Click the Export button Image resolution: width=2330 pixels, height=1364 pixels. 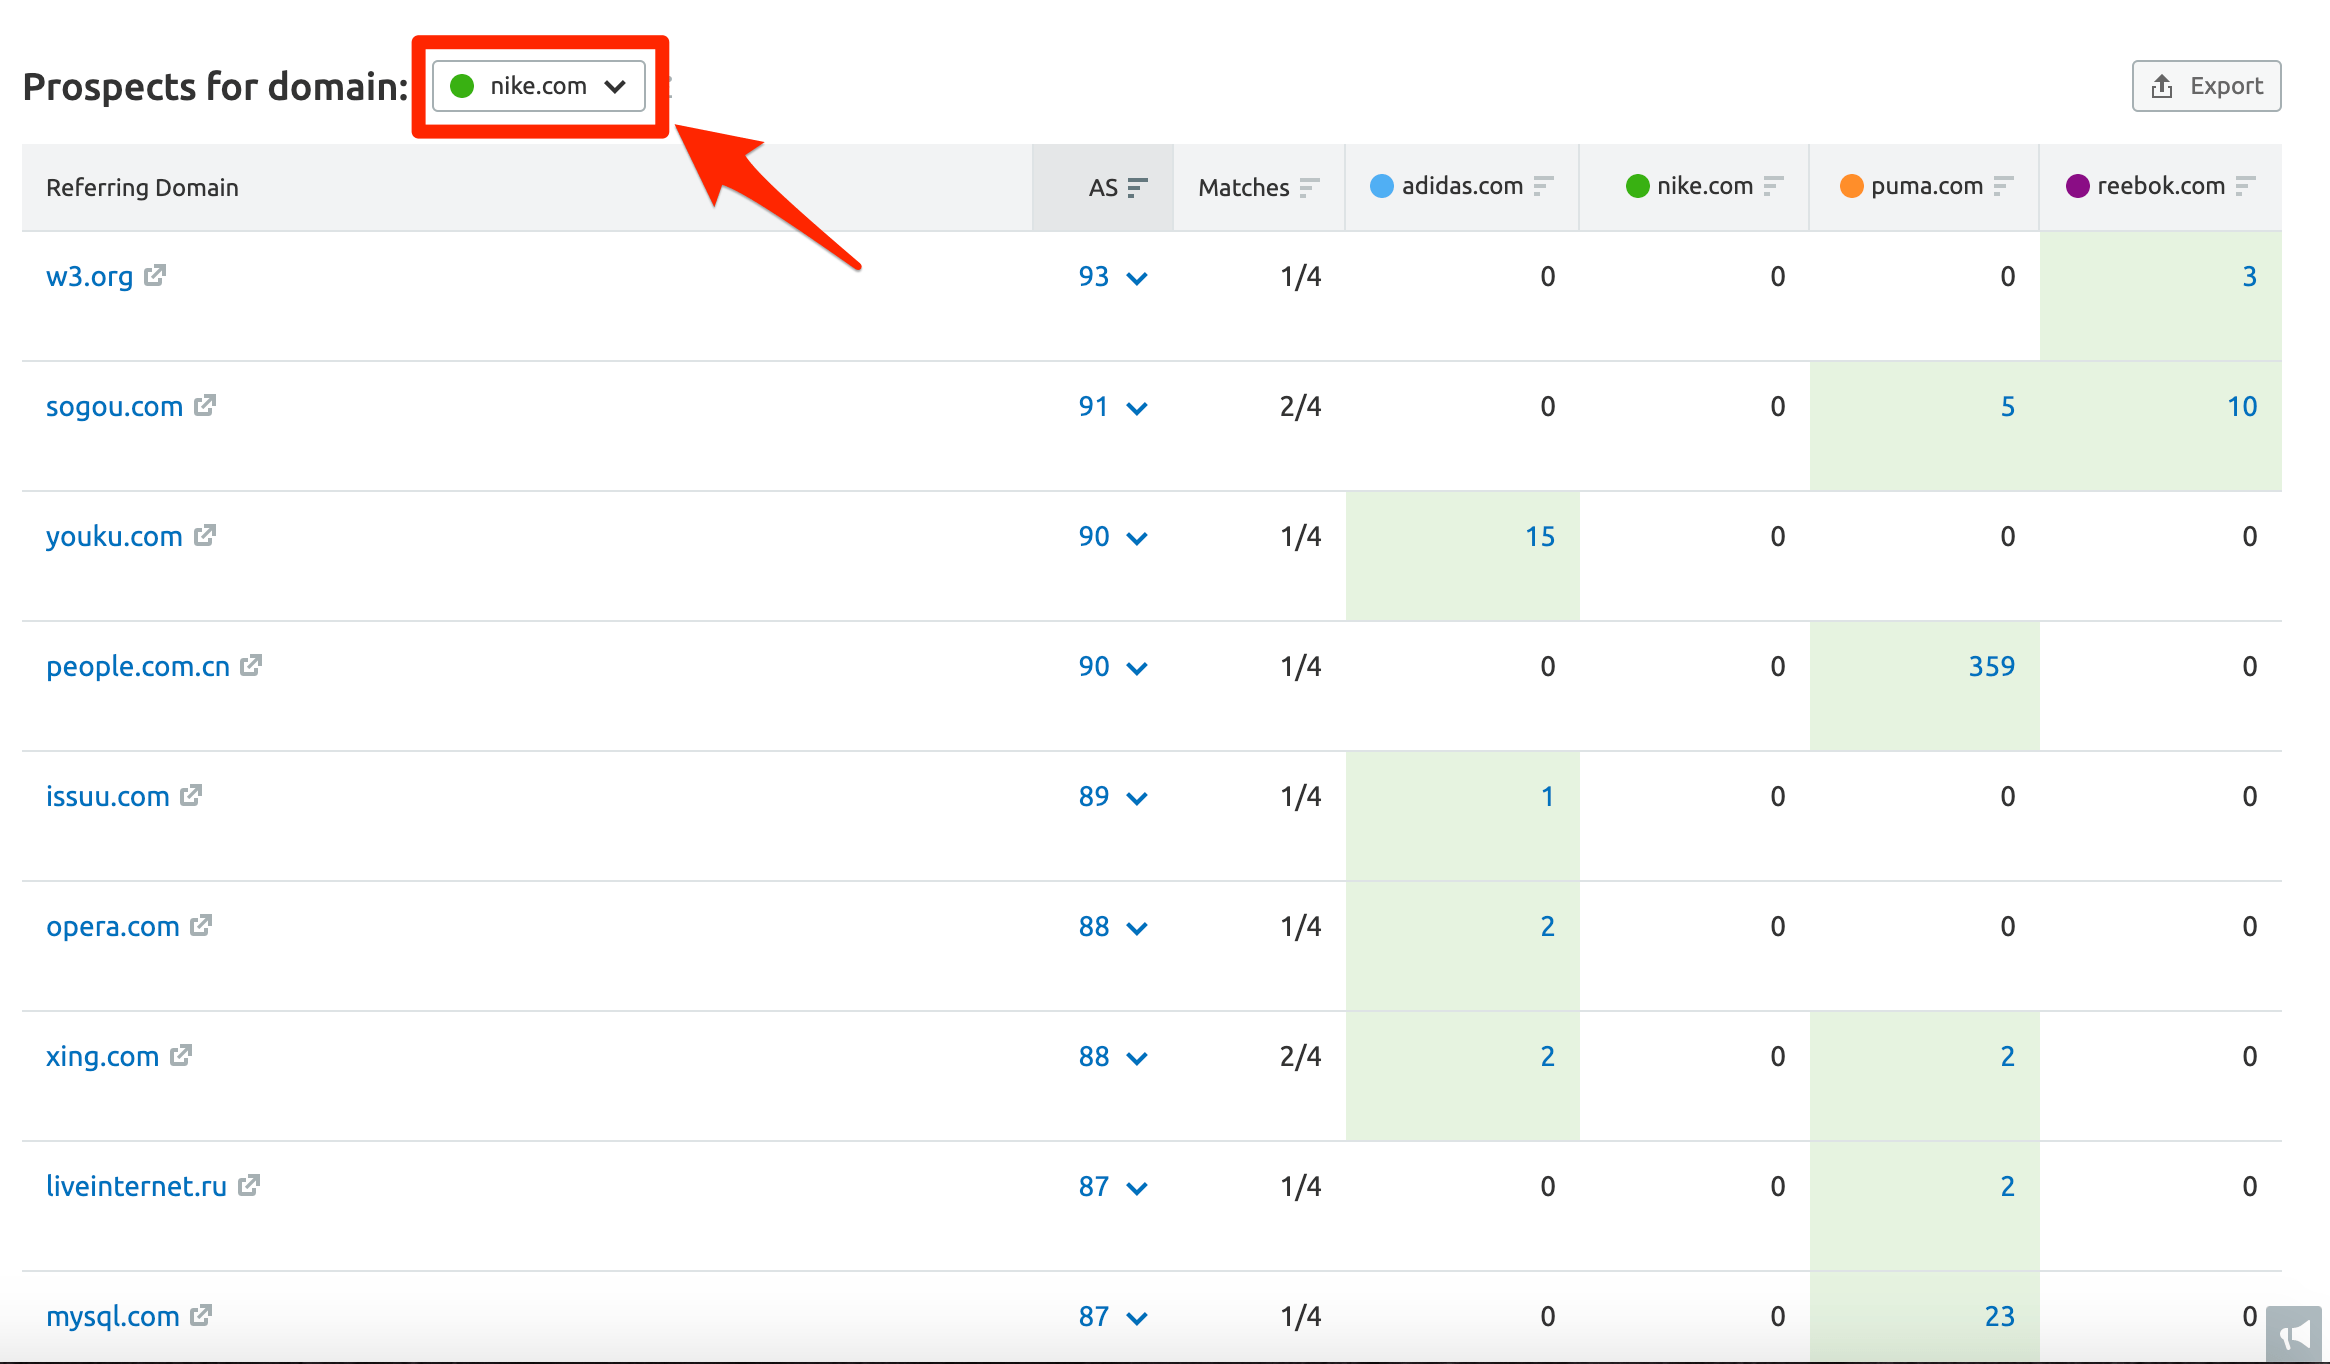2206,86
